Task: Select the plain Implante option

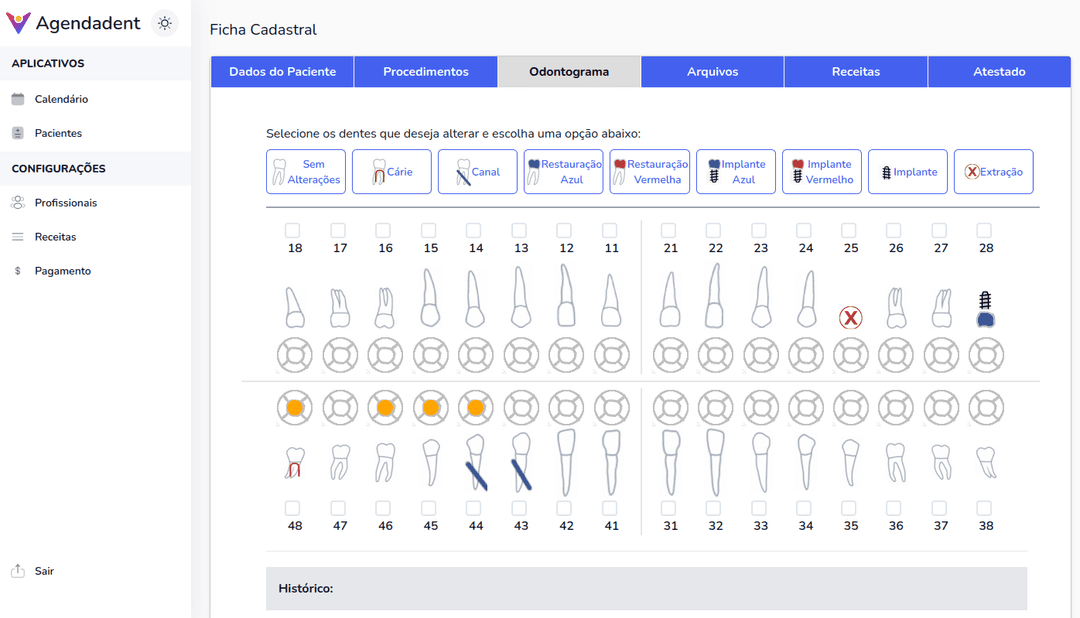Action: click(x=907, y=171)
